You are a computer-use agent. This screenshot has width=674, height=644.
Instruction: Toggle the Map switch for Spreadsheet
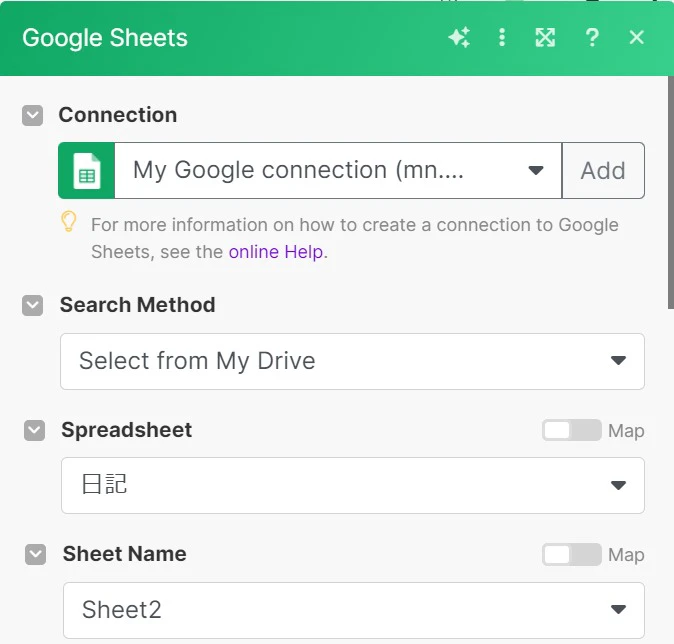pyautogui.click(x=571, y=430)
